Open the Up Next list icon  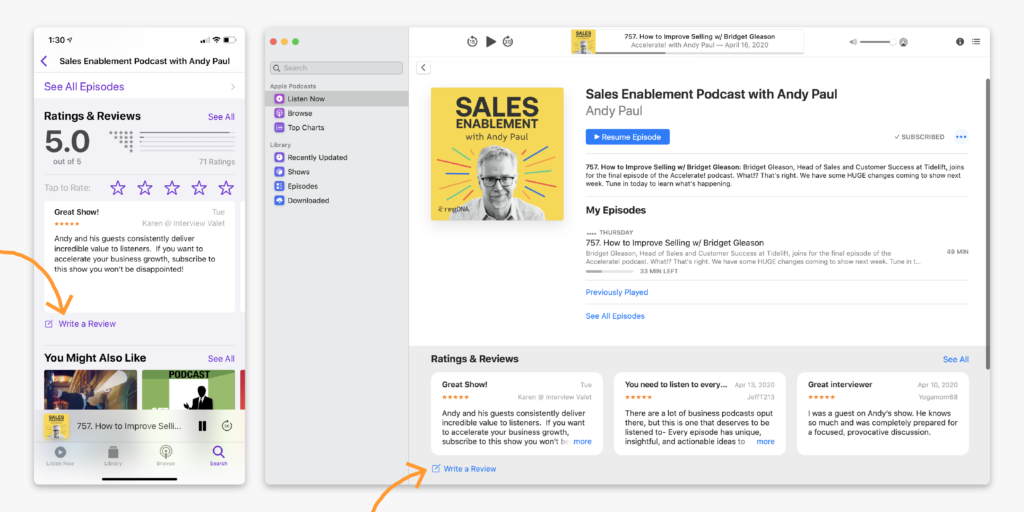[x=976, y=42]
